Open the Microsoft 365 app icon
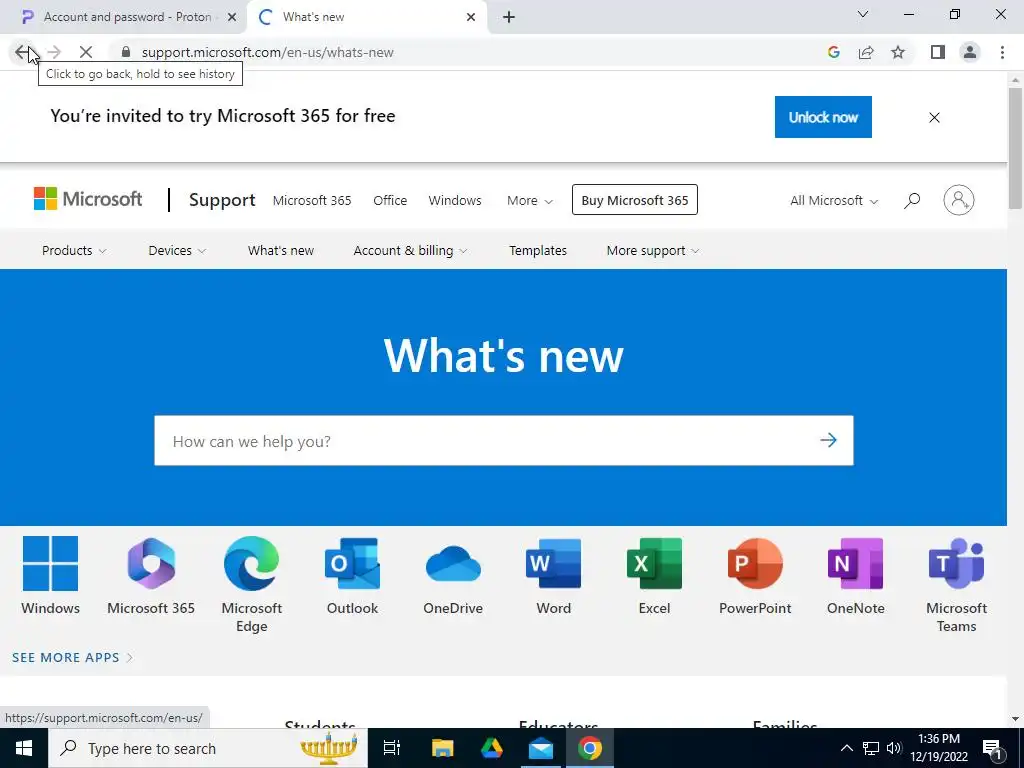 pyautogui.click(x=151, y=564)
